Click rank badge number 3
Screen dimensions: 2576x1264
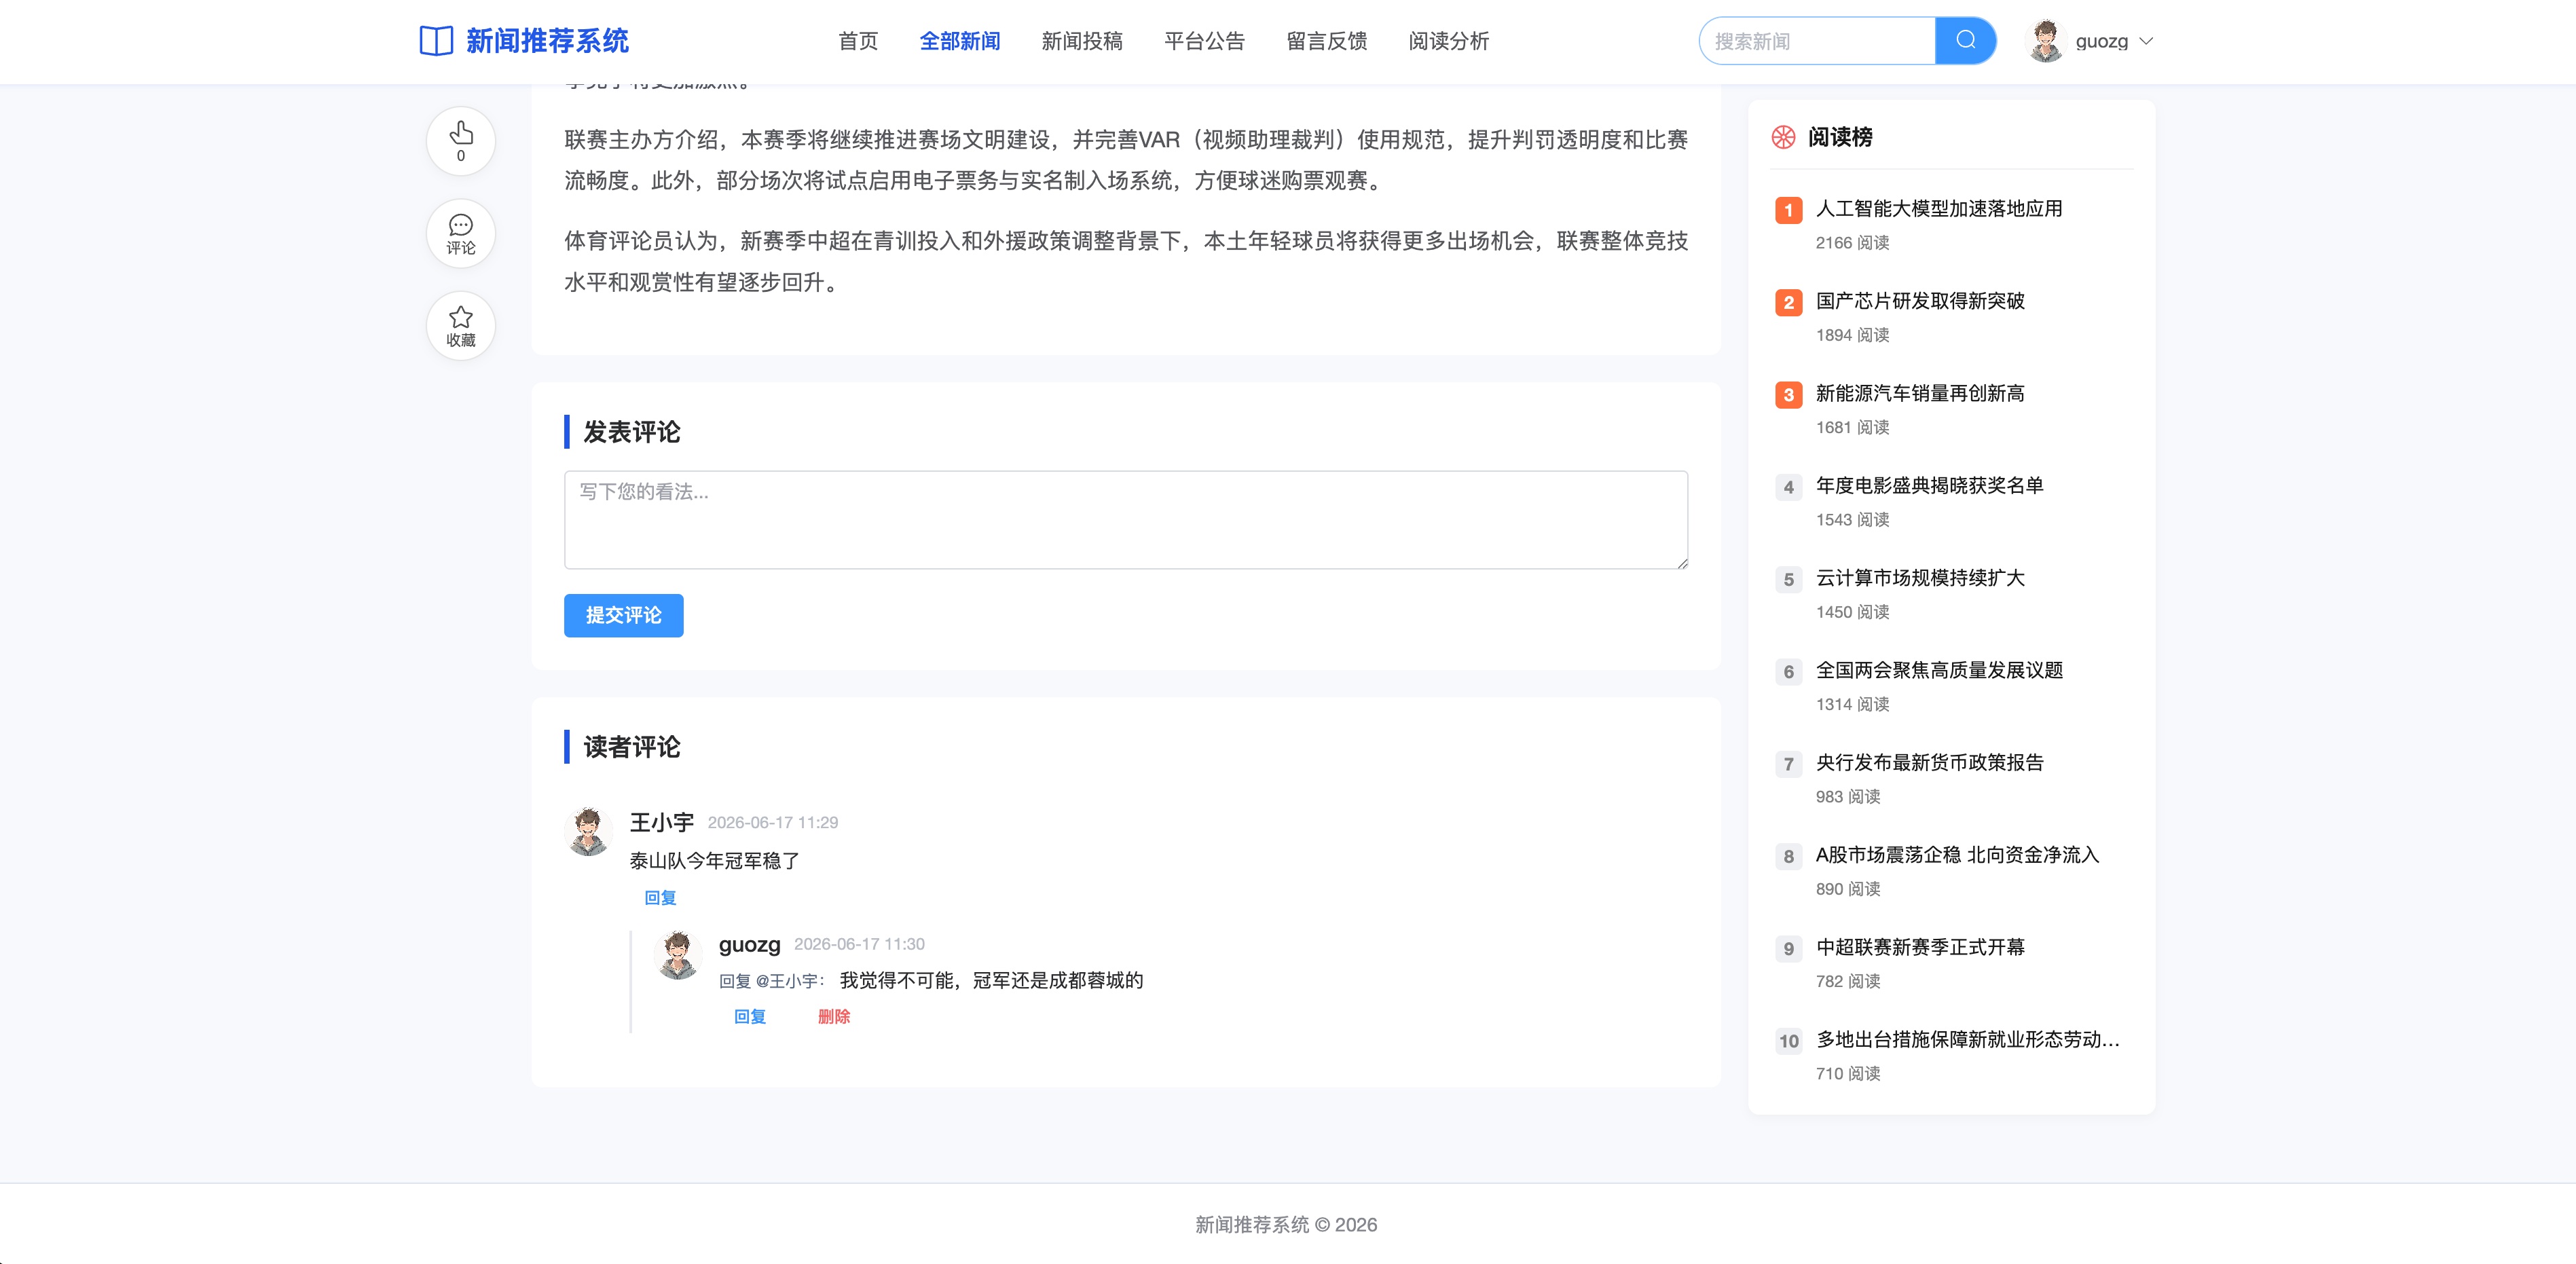[x=1788, y=395]
